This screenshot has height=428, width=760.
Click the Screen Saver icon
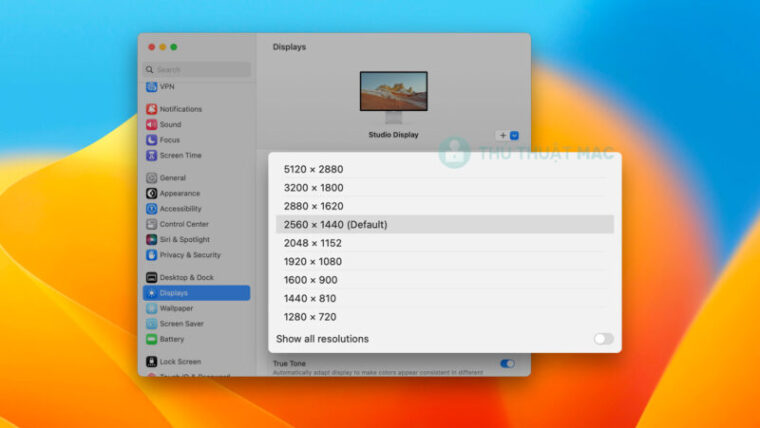coord(152,324)
